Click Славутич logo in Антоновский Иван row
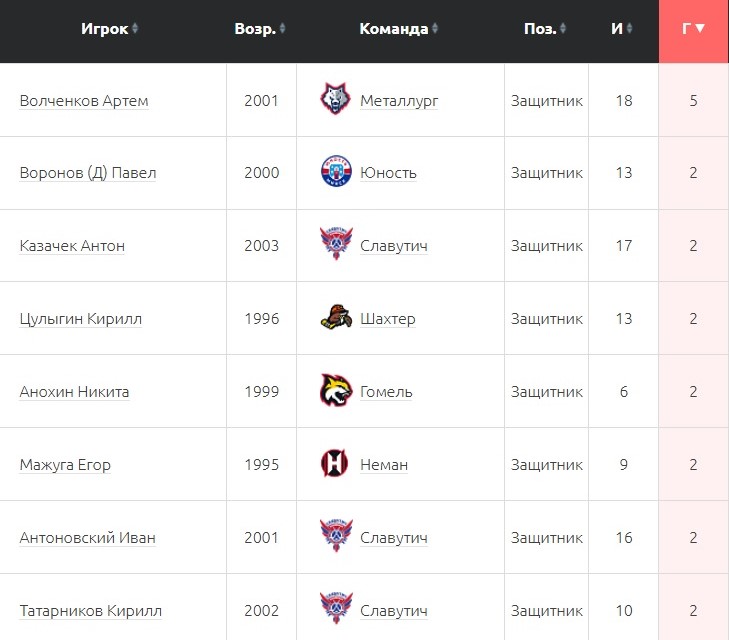 [x=336, y=538]
